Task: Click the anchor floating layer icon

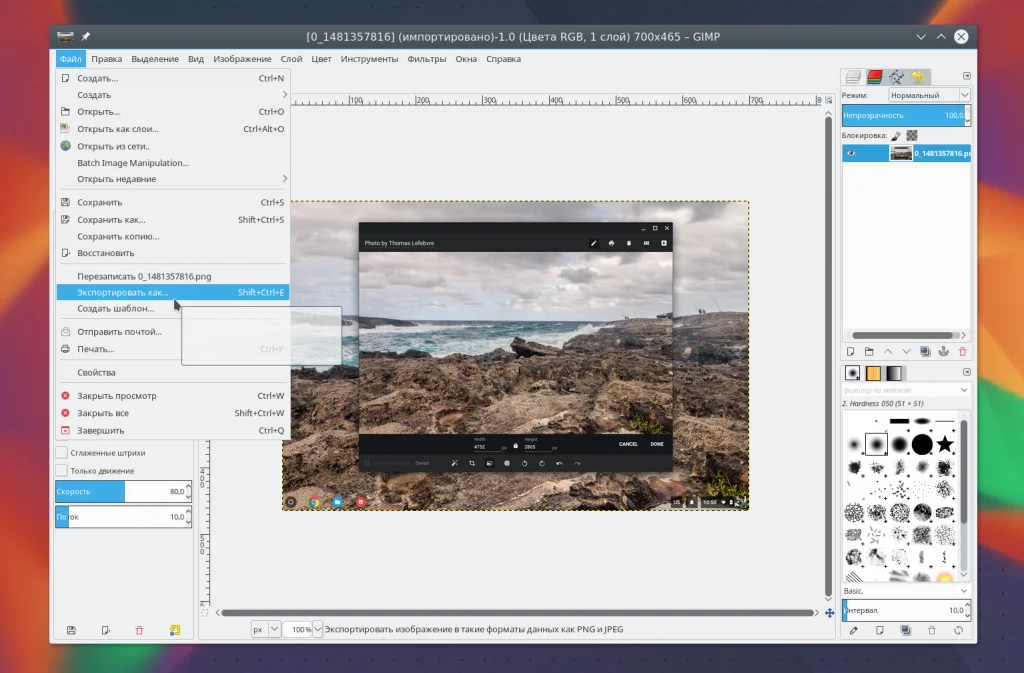Action: (x=944, y=351)
